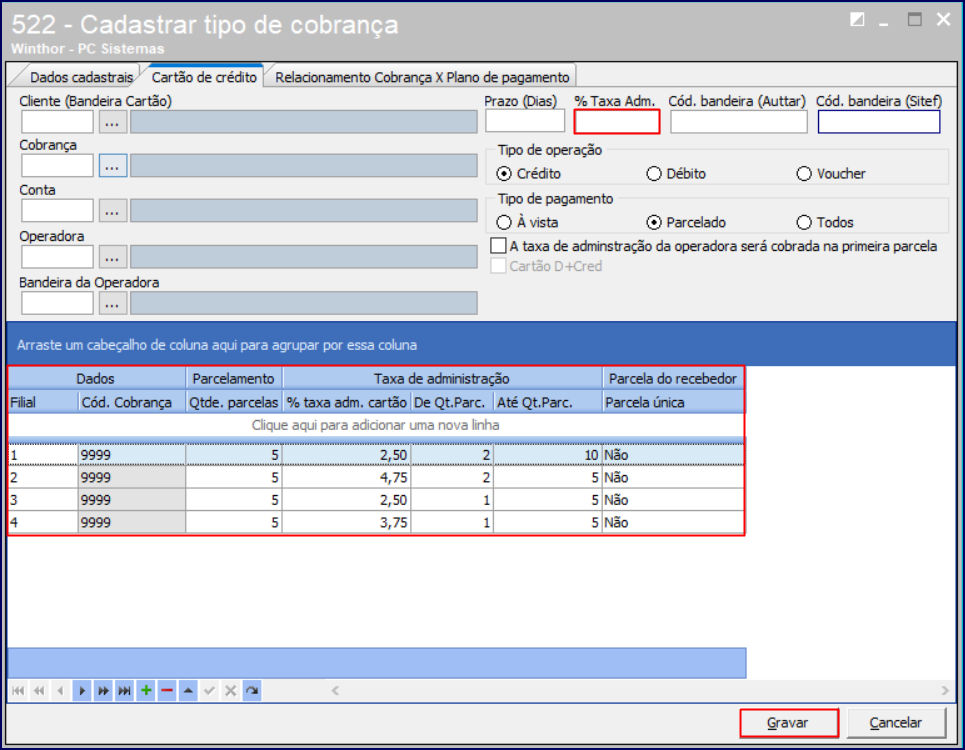Sort by % taxa adm. cartão header
Image resolution: width=965 pixels, height=750 pixels.
pos(346,402)
